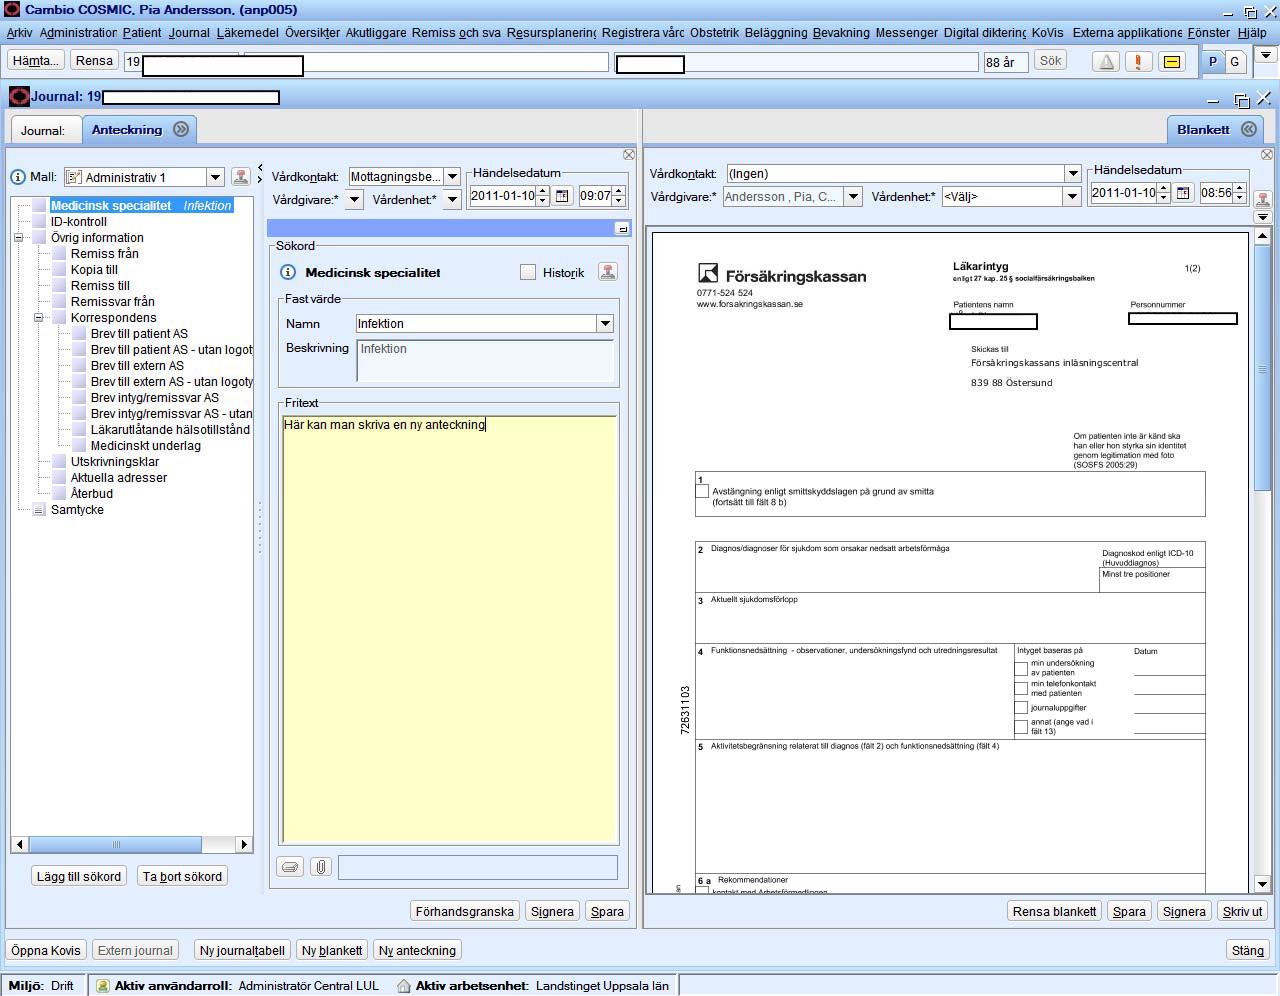
Task: Collapse the Anteckning tab arrow icon
Action: point(181,129)
